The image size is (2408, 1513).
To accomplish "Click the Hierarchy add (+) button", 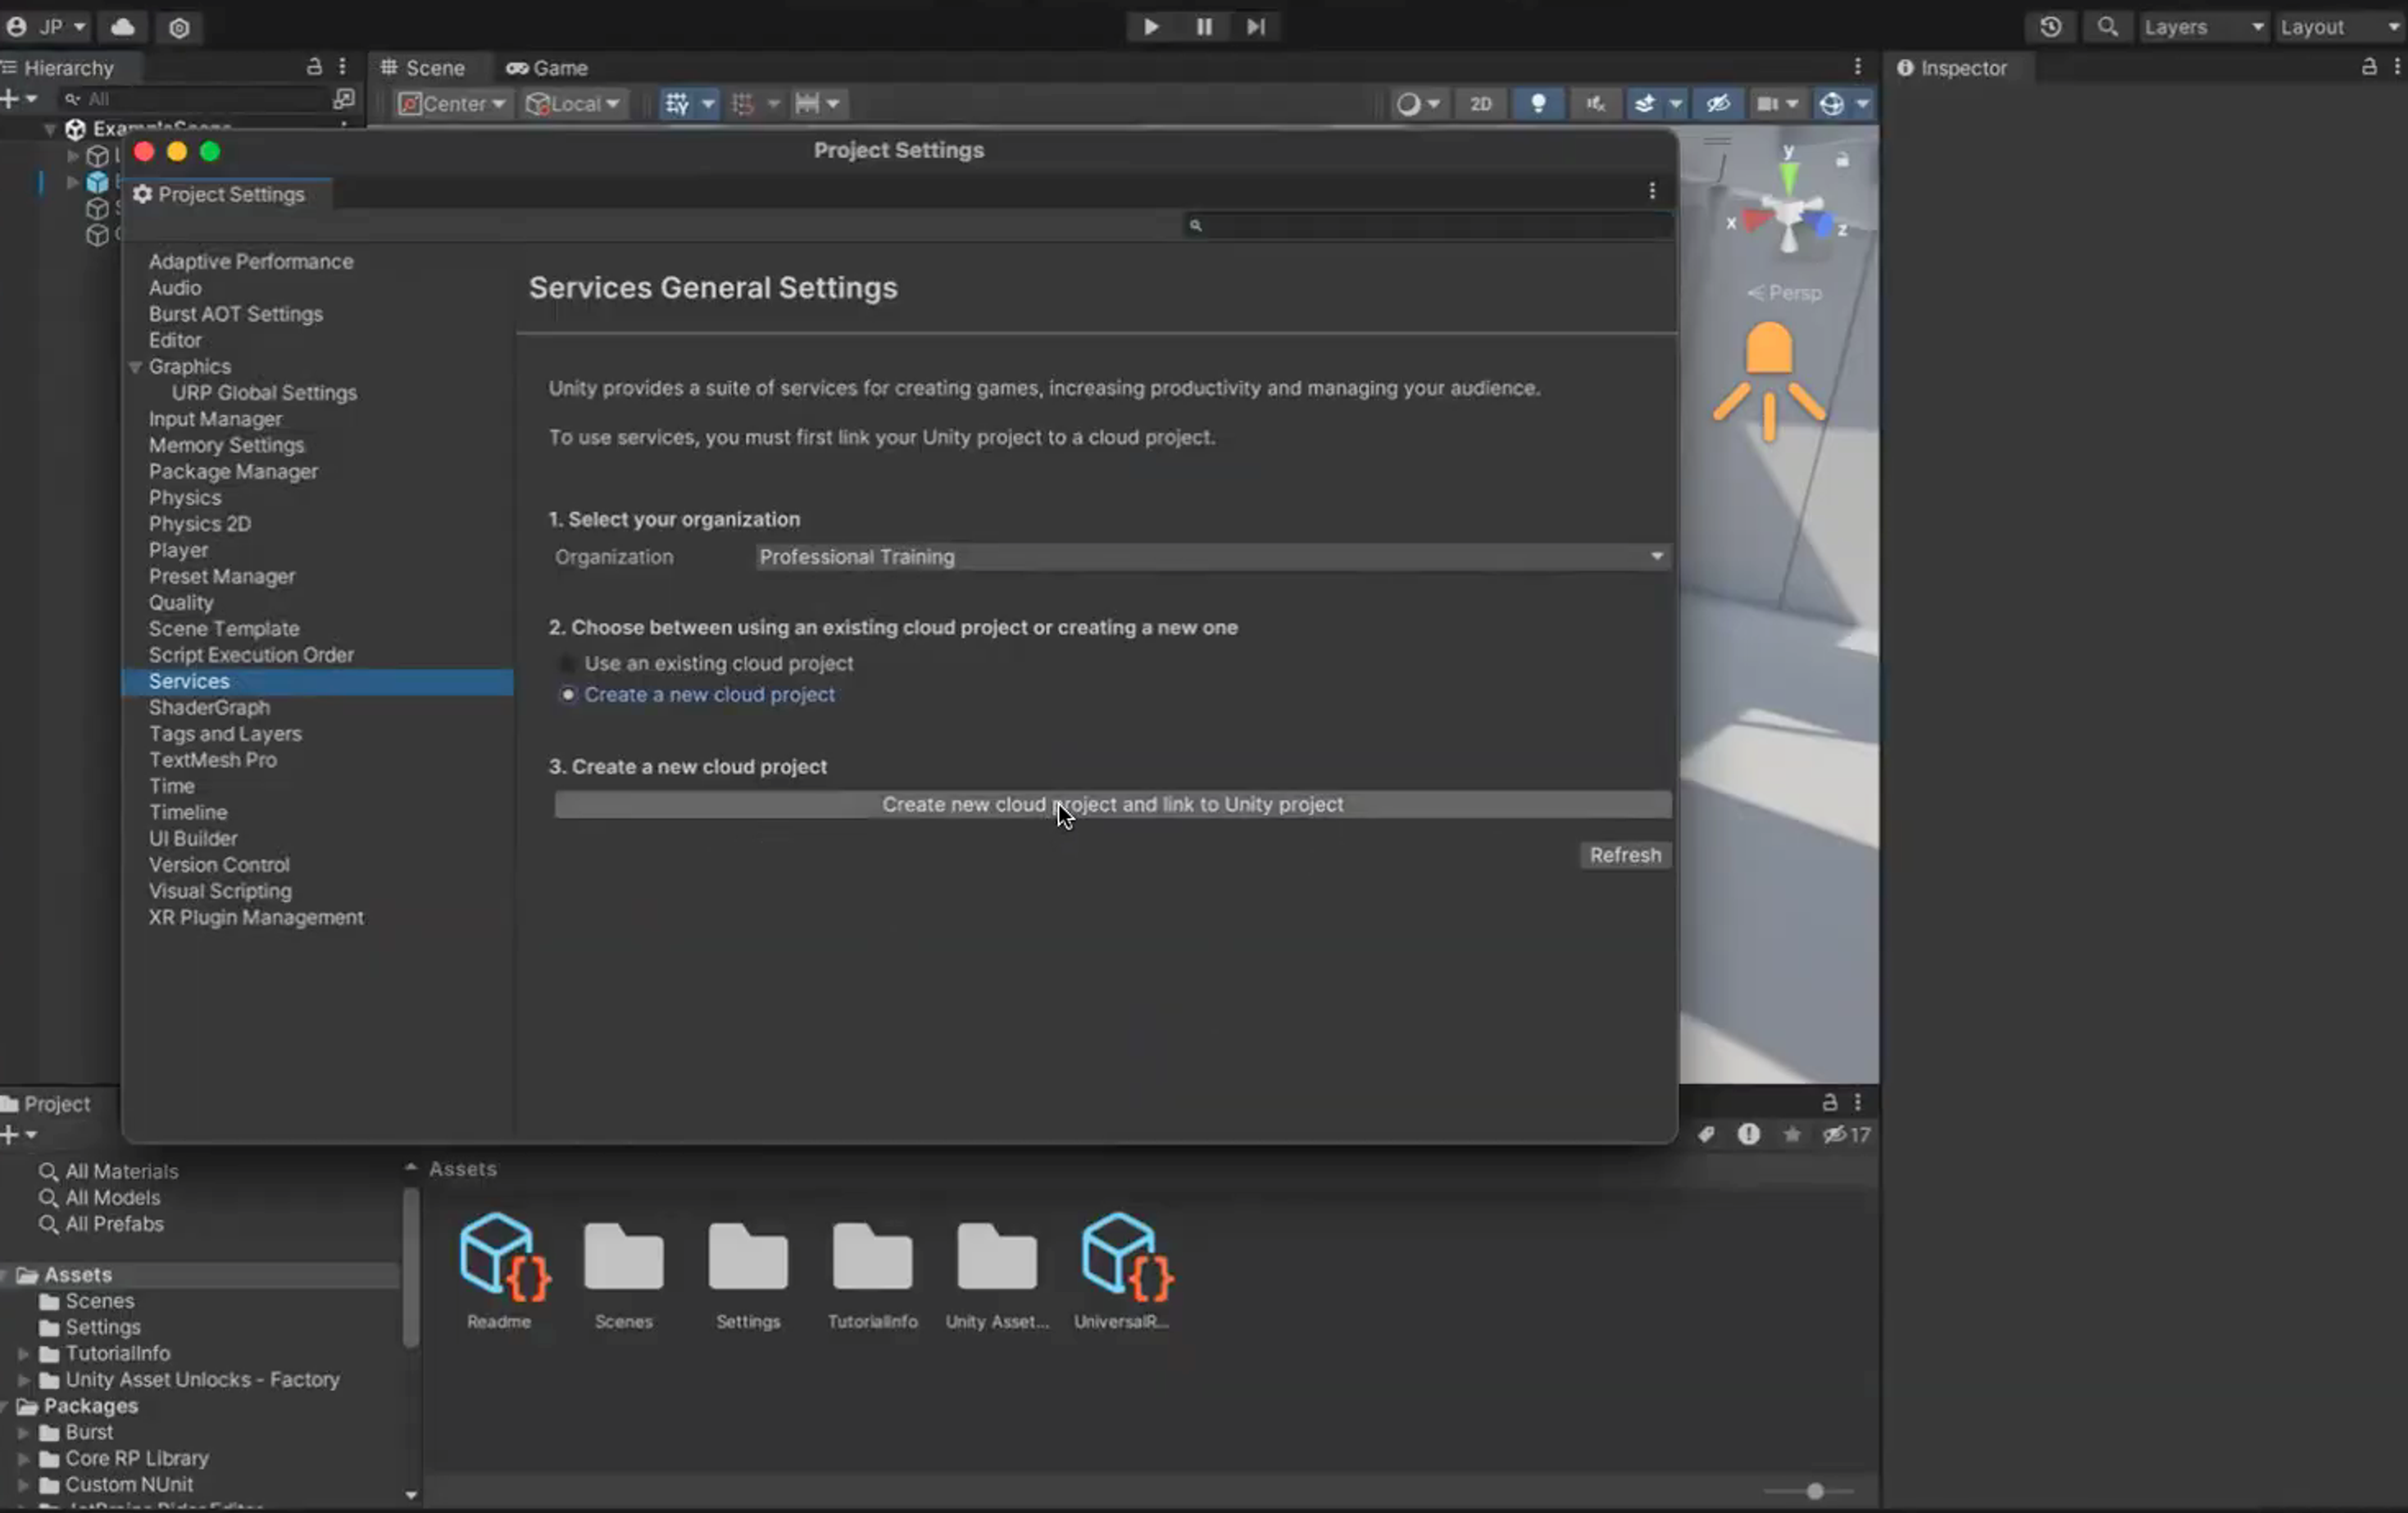I will point(10,99).
